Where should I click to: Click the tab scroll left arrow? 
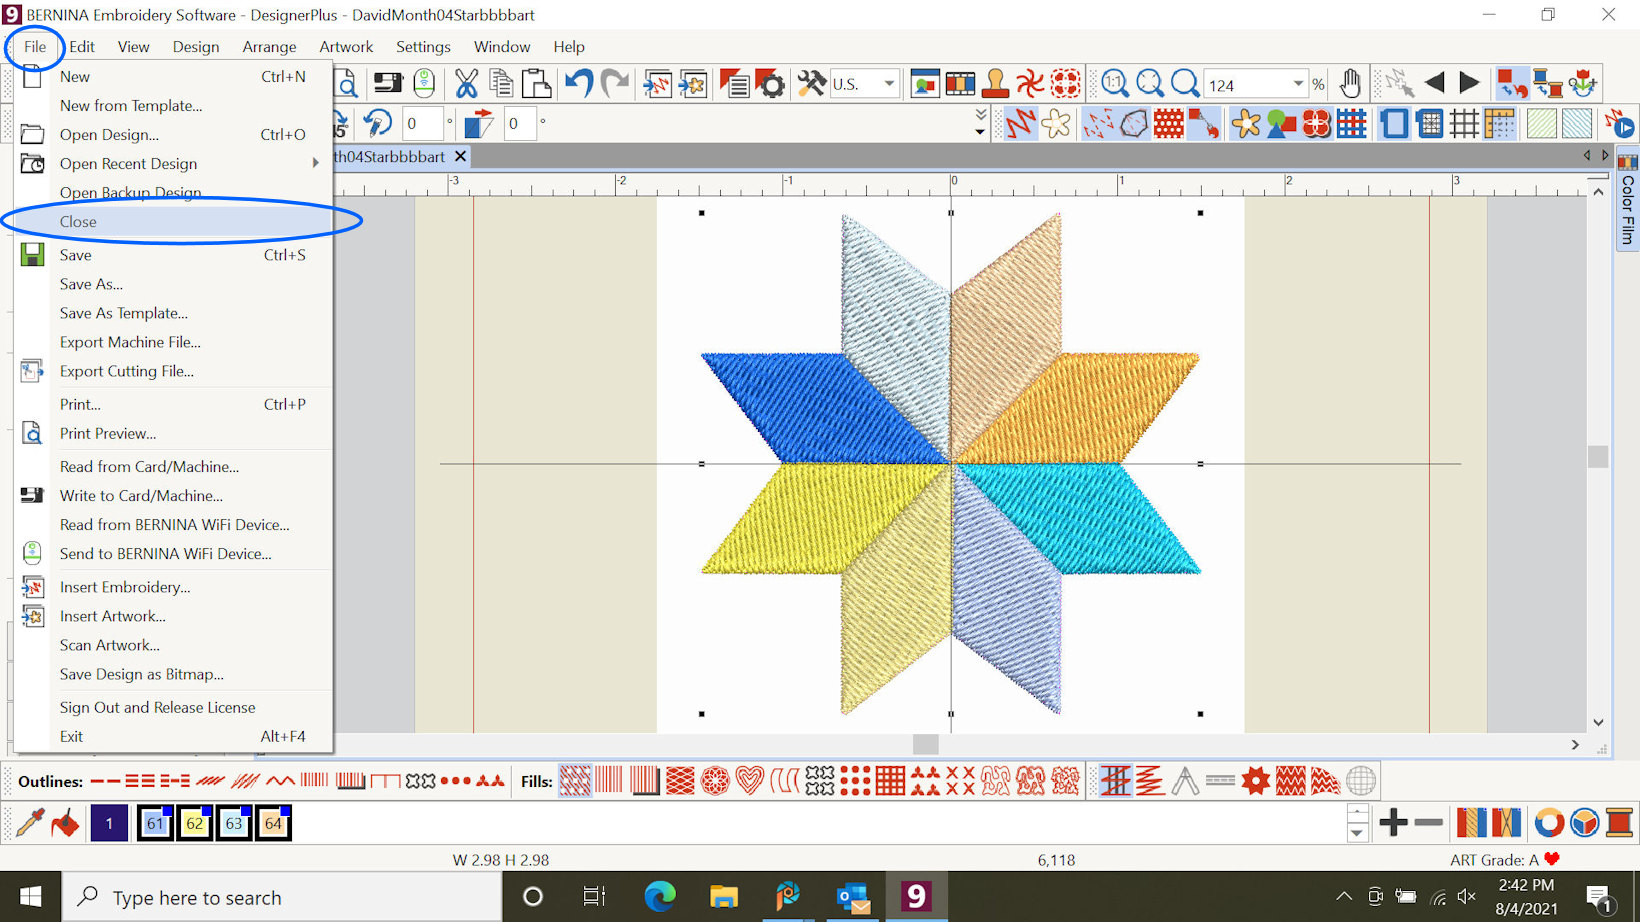[1587, 156]
